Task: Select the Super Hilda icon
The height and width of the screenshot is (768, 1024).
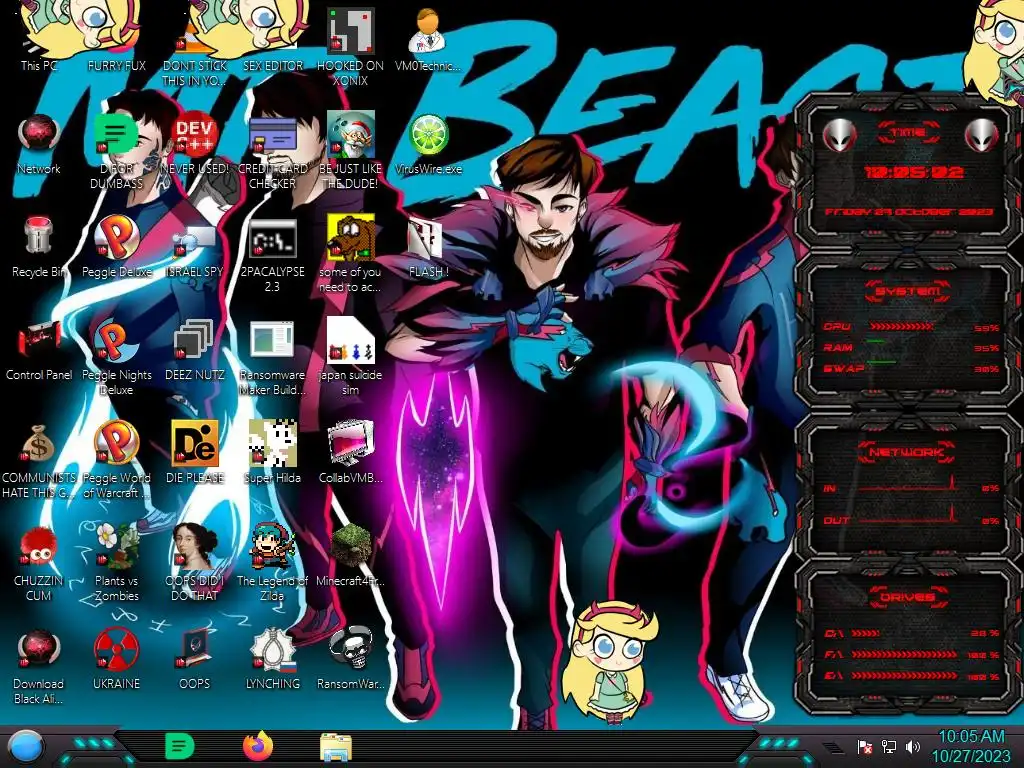Action: pyautogui.click(x=272, y=453)
